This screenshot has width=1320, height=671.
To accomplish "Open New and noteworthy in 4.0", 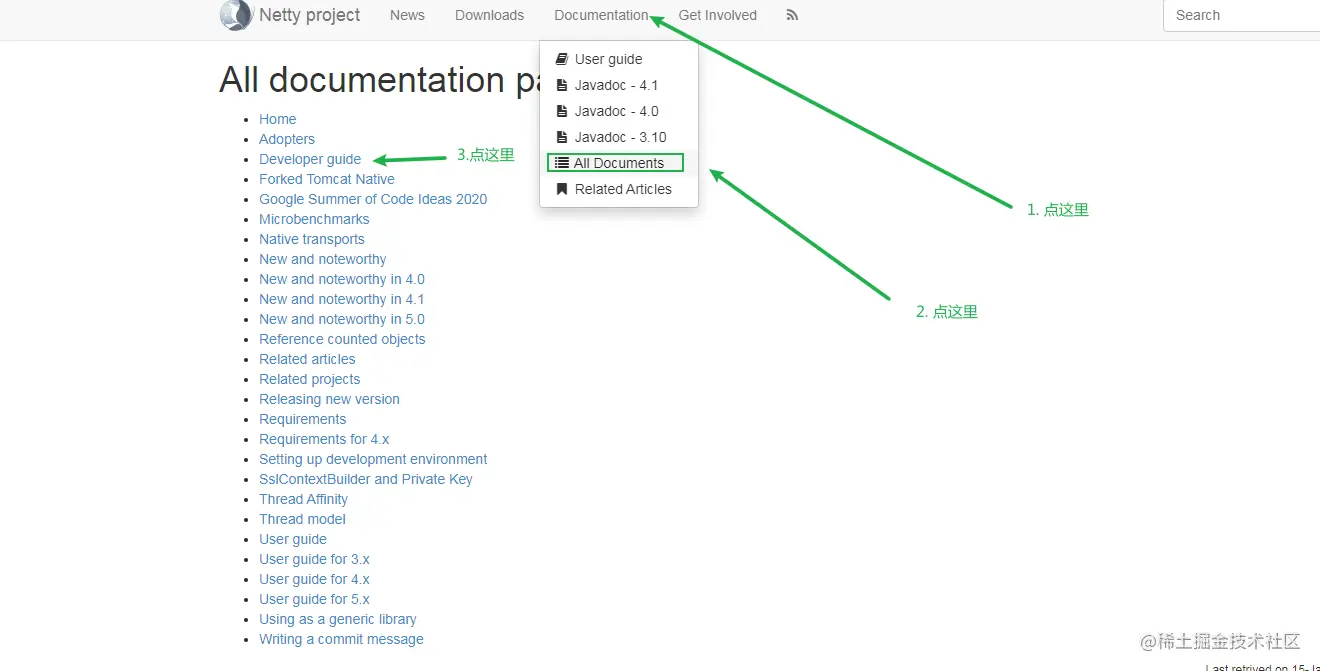I will click(342, 279).
